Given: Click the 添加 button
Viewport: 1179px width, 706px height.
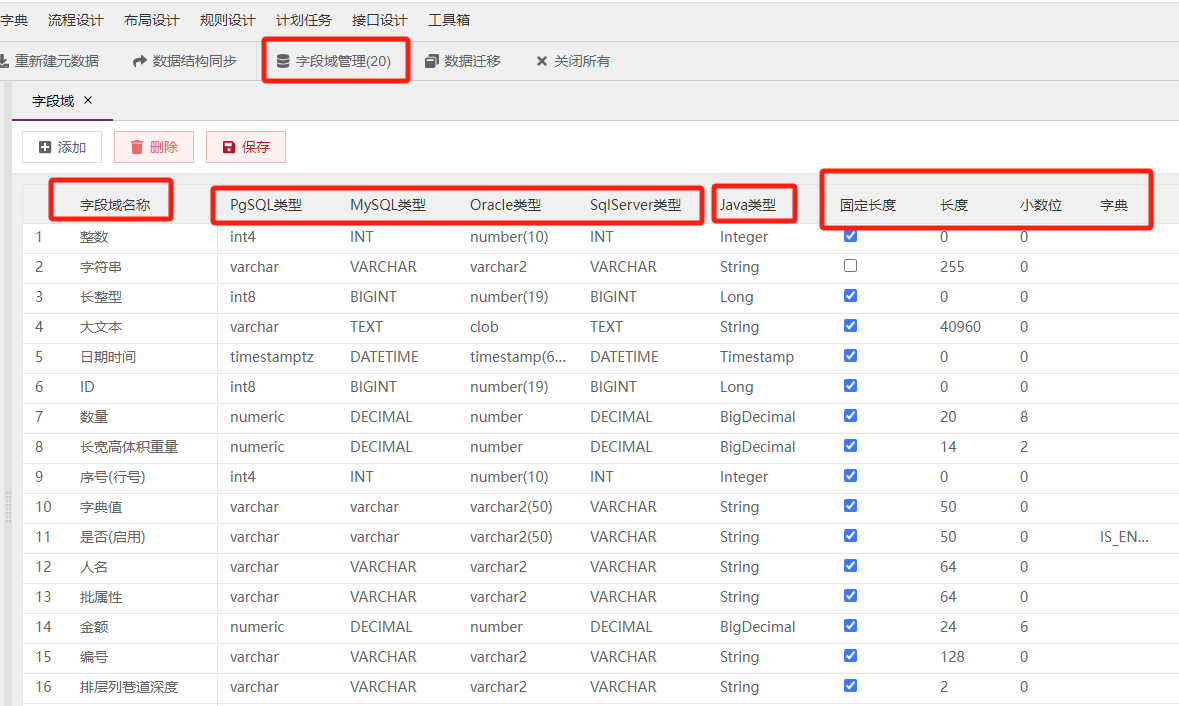Looking at the screenshot, I should click(x=62, y=147).
